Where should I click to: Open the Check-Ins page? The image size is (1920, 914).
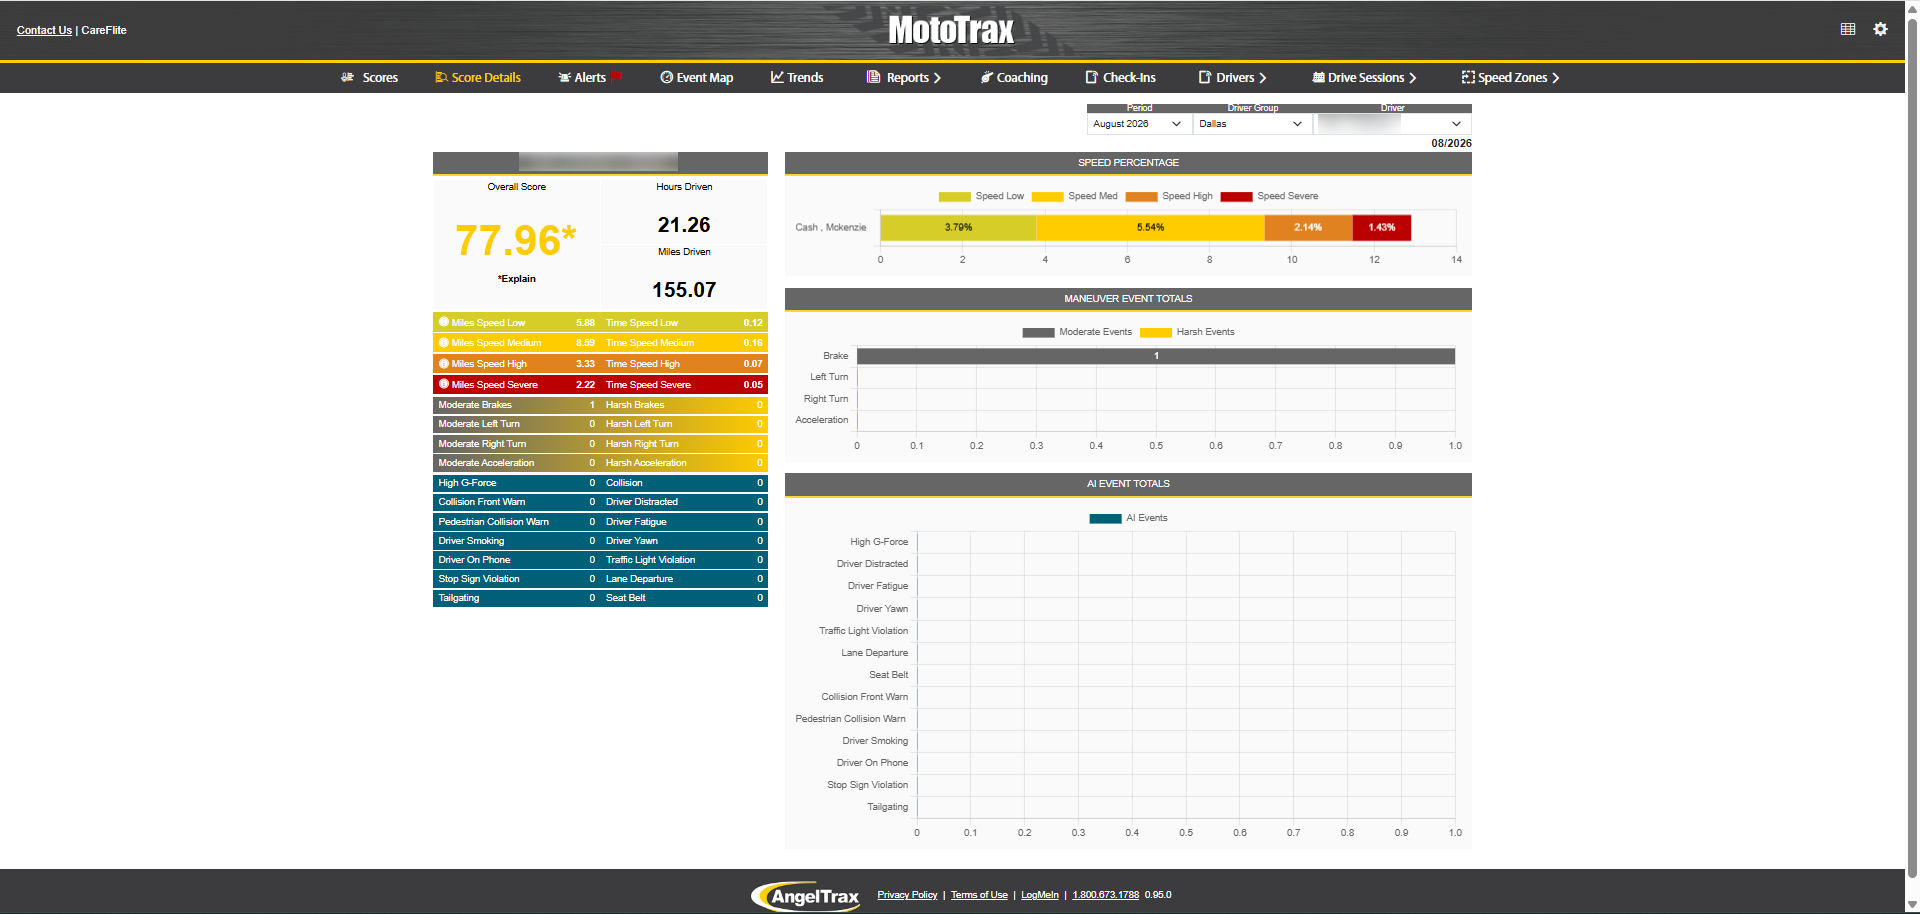pos(1129,77)
